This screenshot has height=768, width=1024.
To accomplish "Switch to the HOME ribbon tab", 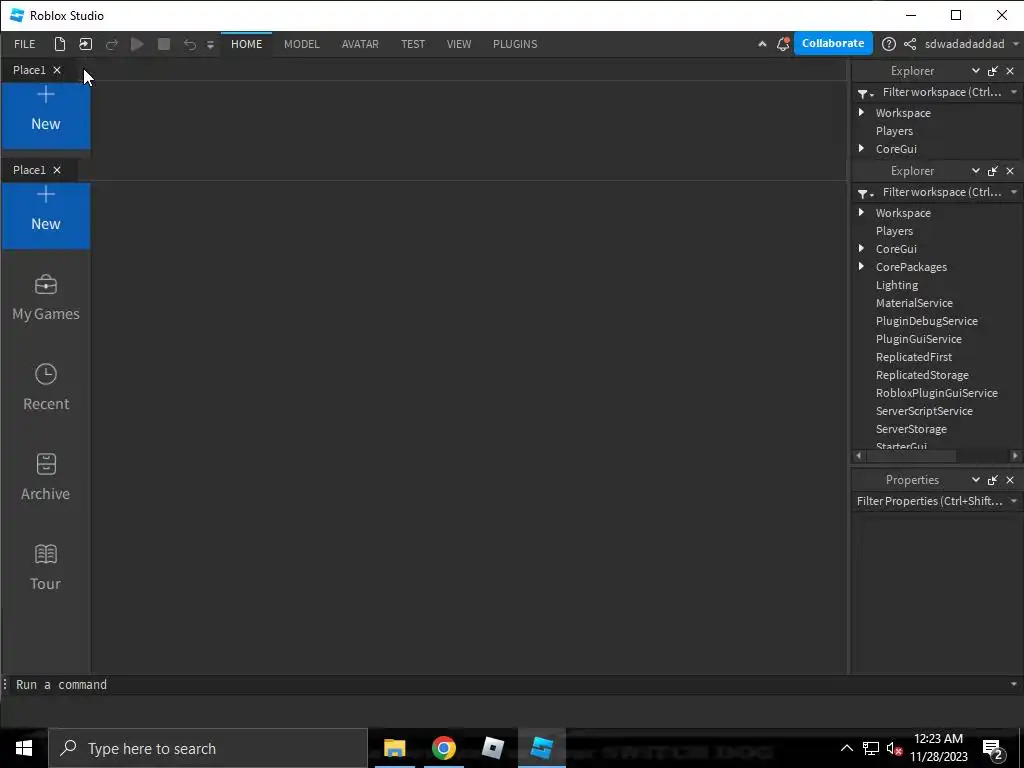I will tap(246, 44).
